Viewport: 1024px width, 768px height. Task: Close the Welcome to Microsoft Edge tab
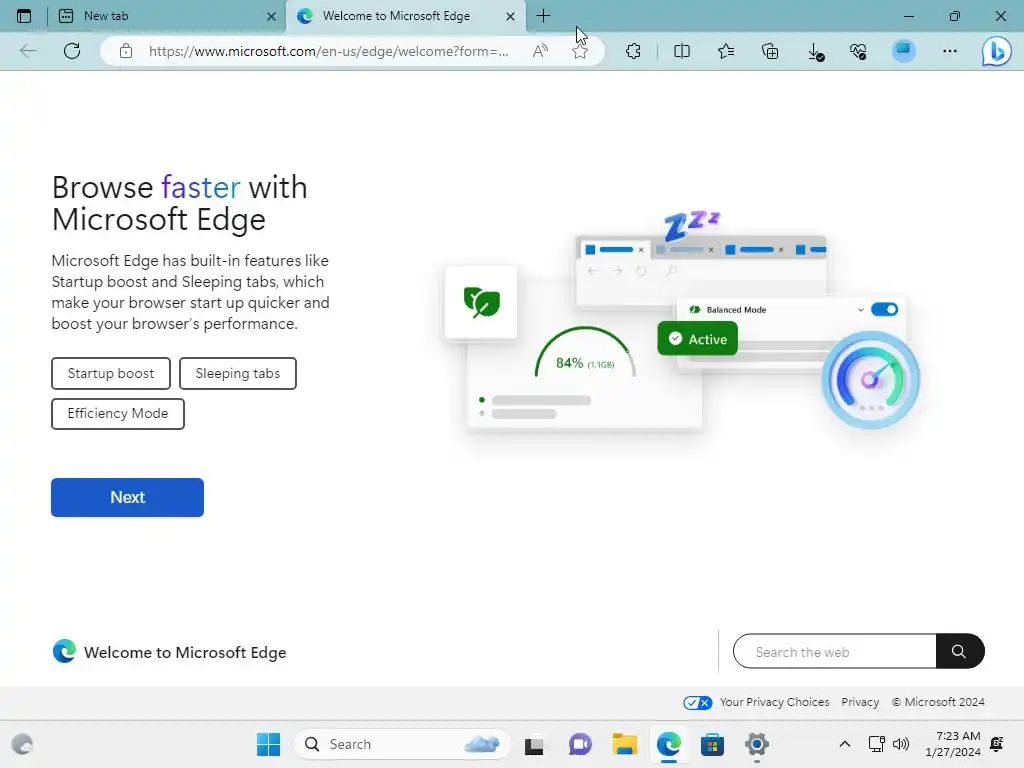(x=510, y=16)
